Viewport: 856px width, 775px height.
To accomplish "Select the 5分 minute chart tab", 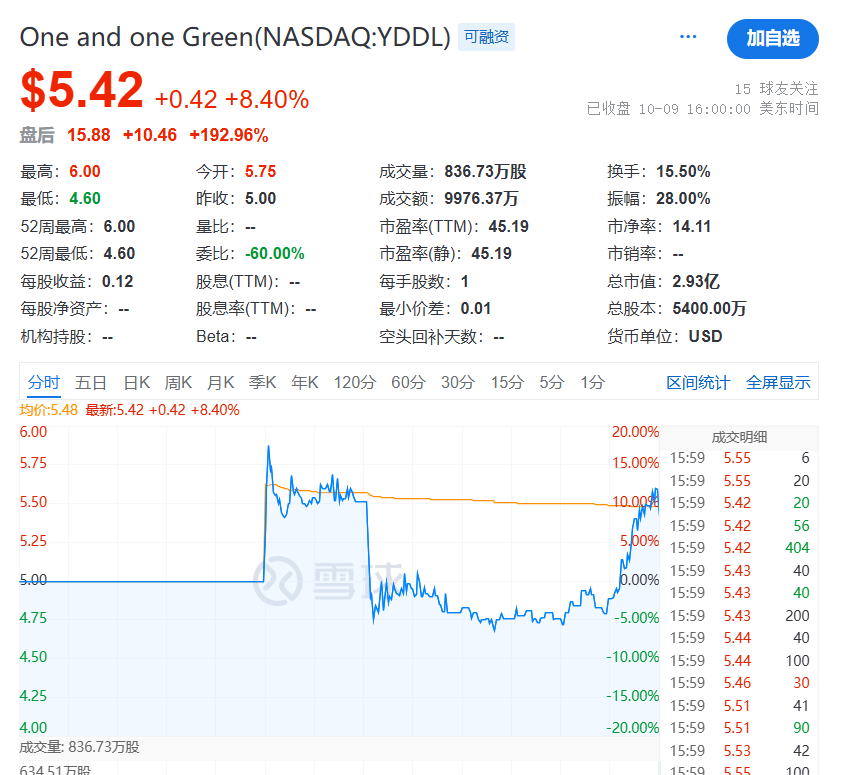I will point(552,382).
